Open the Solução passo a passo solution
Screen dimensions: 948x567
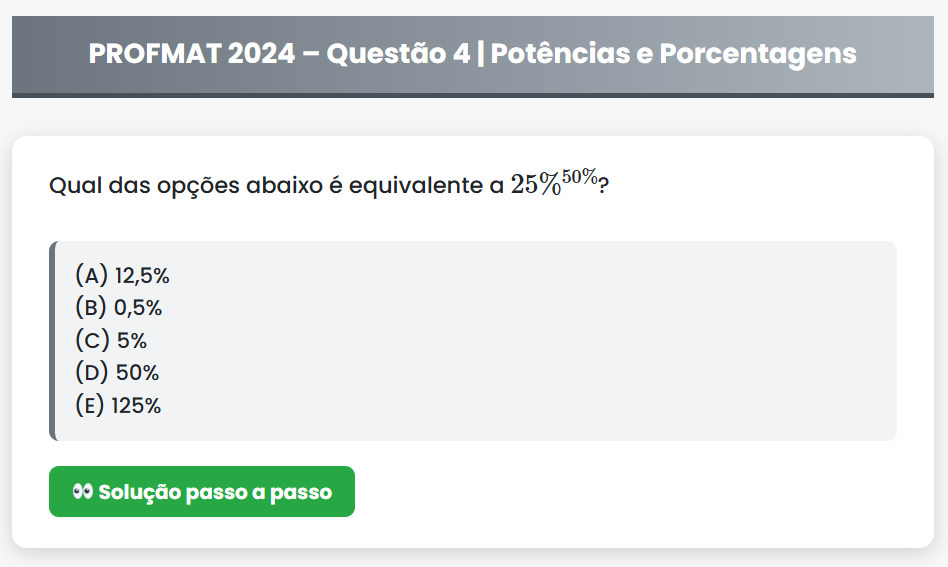(x=202, y=492)
